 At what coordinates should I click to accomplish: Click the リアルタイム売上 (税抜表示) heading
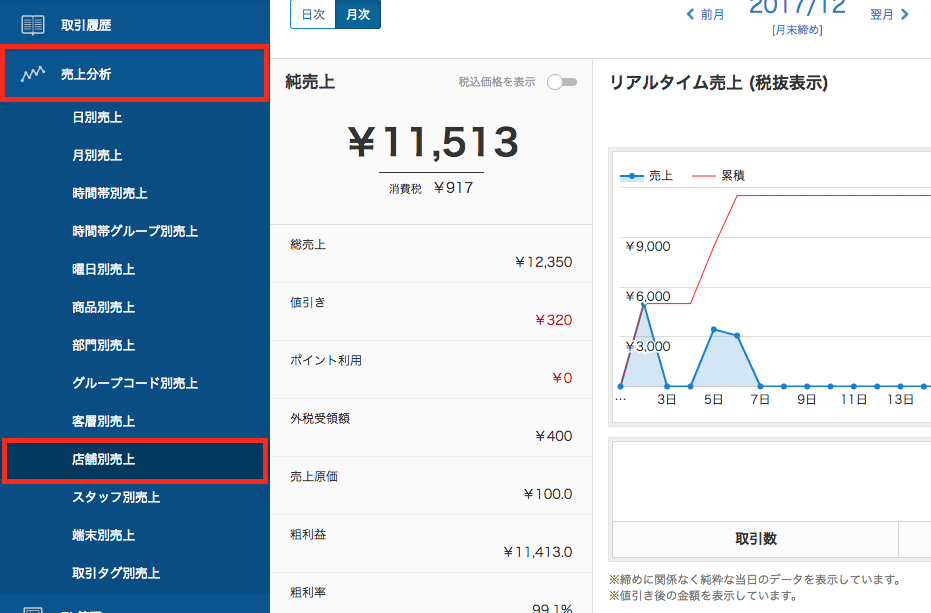718,83
